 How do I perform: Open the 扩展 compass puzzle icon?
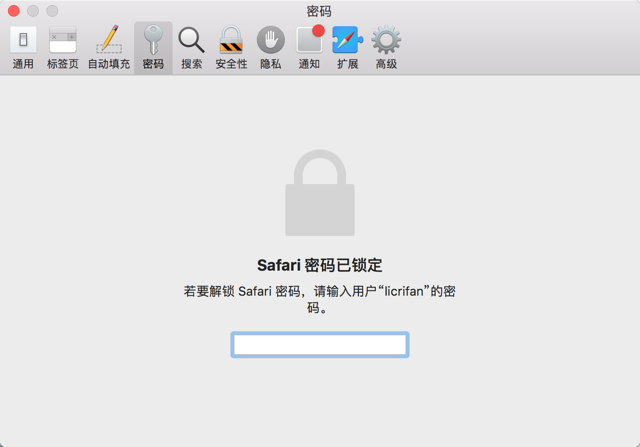tap(347, 40)
